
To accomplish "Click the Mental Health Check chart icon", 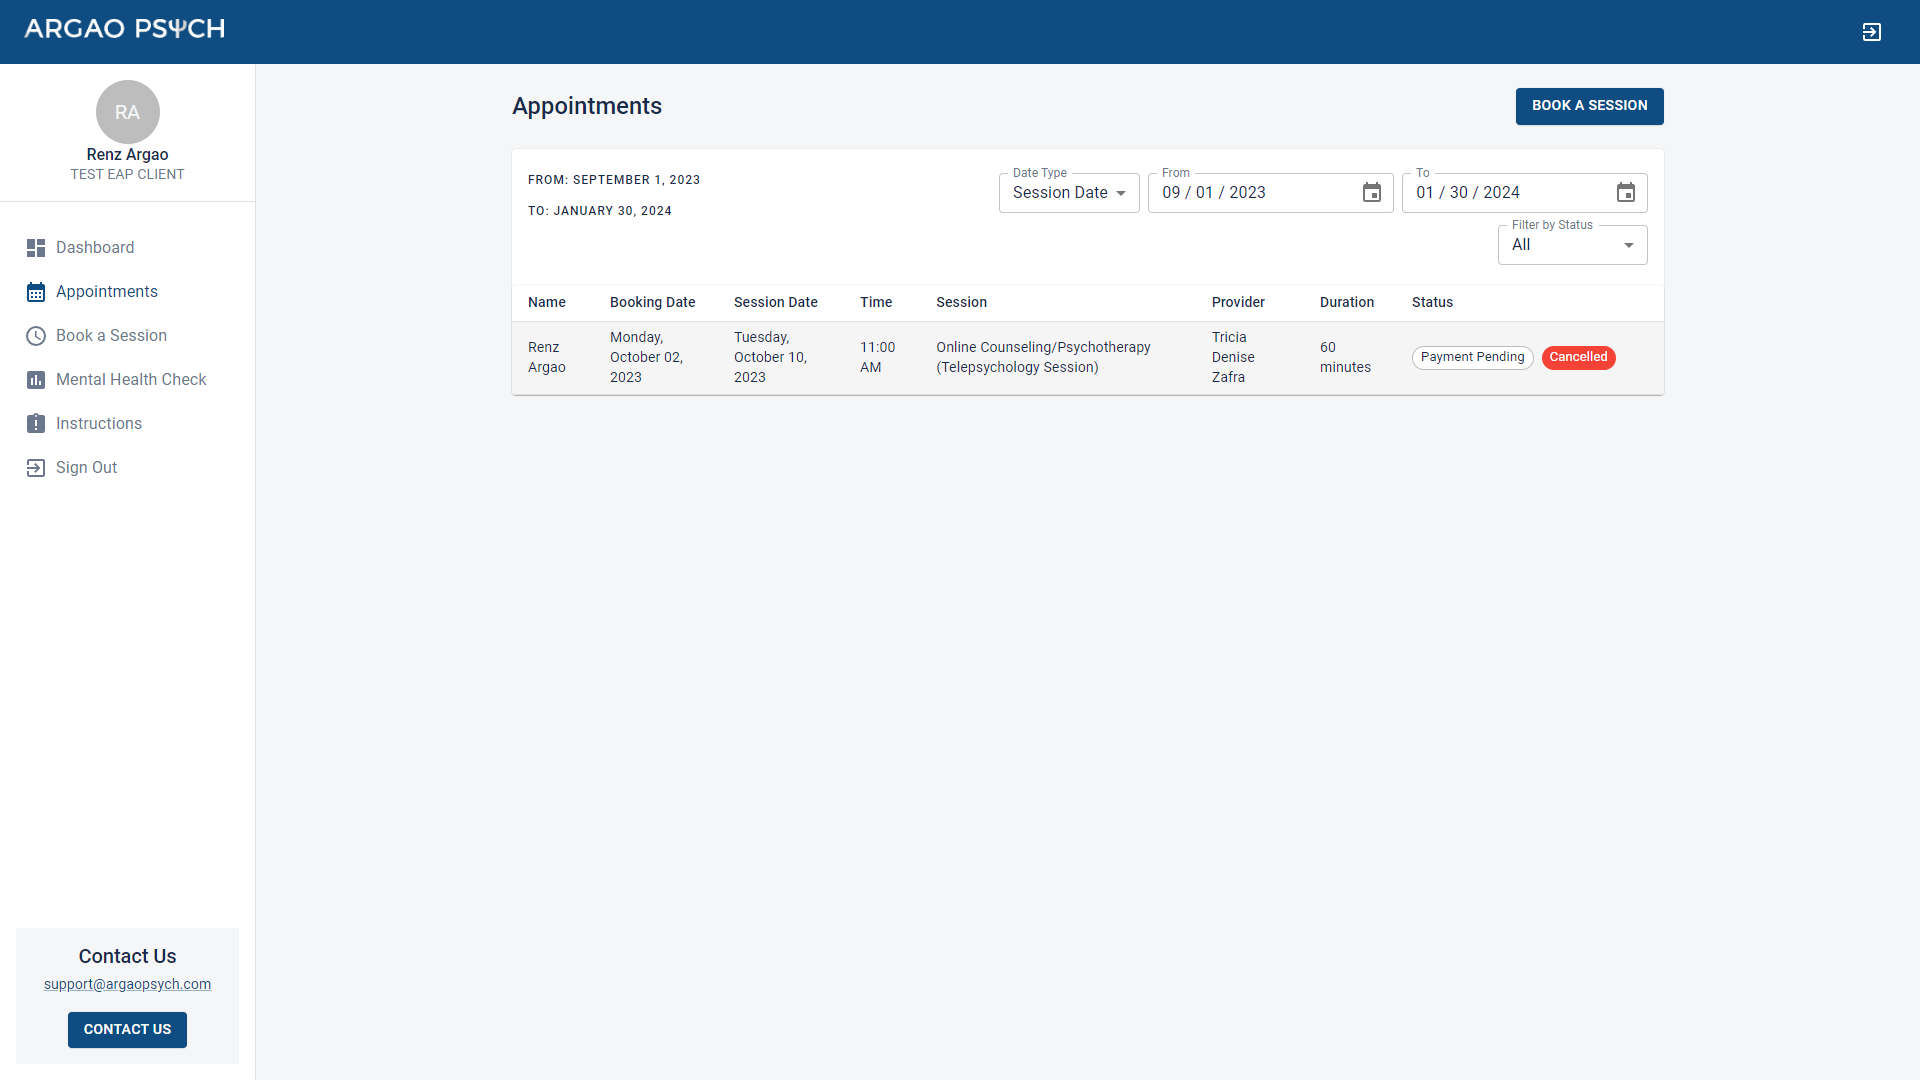I will tap(36, 380).
